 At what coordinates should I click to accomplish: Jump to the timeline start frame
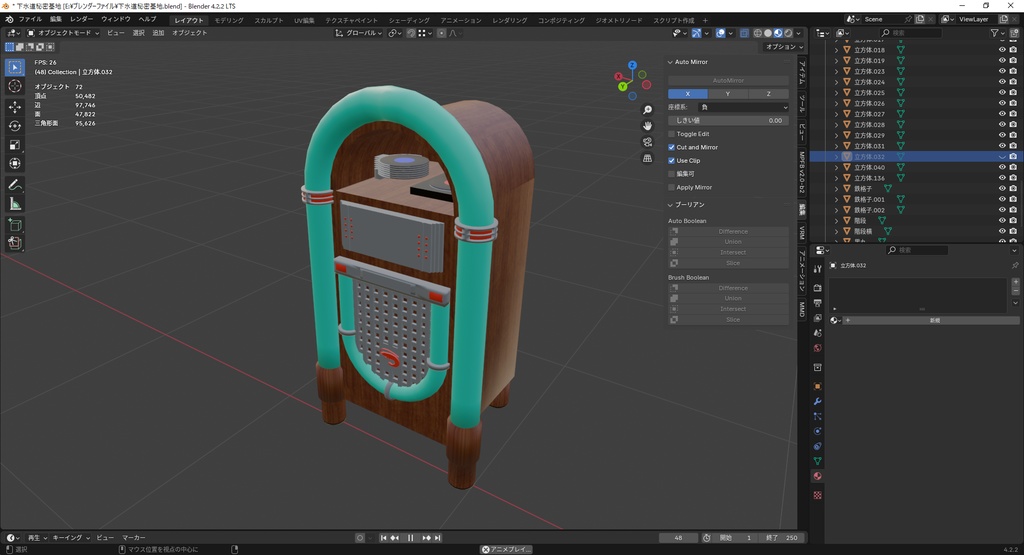383,537
